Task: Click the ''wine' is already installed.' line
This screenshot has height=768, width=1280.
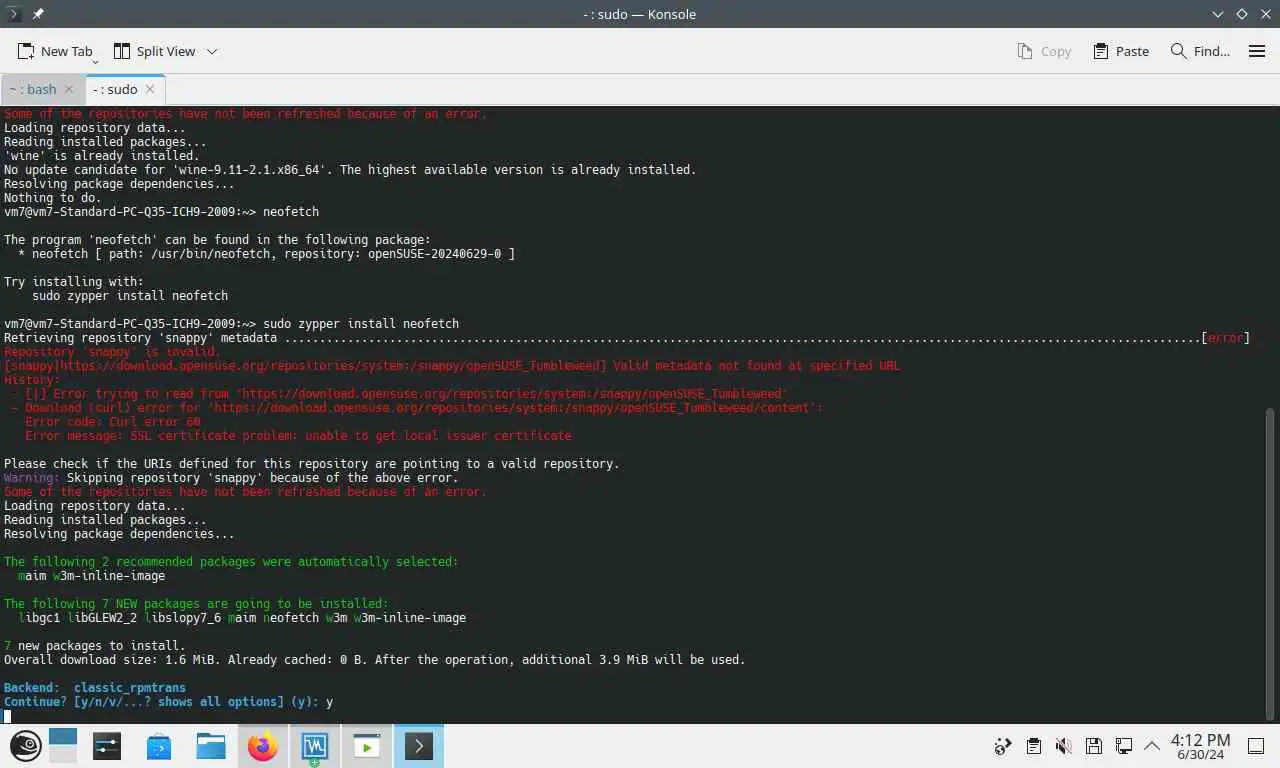Action: tap(102, 156)
